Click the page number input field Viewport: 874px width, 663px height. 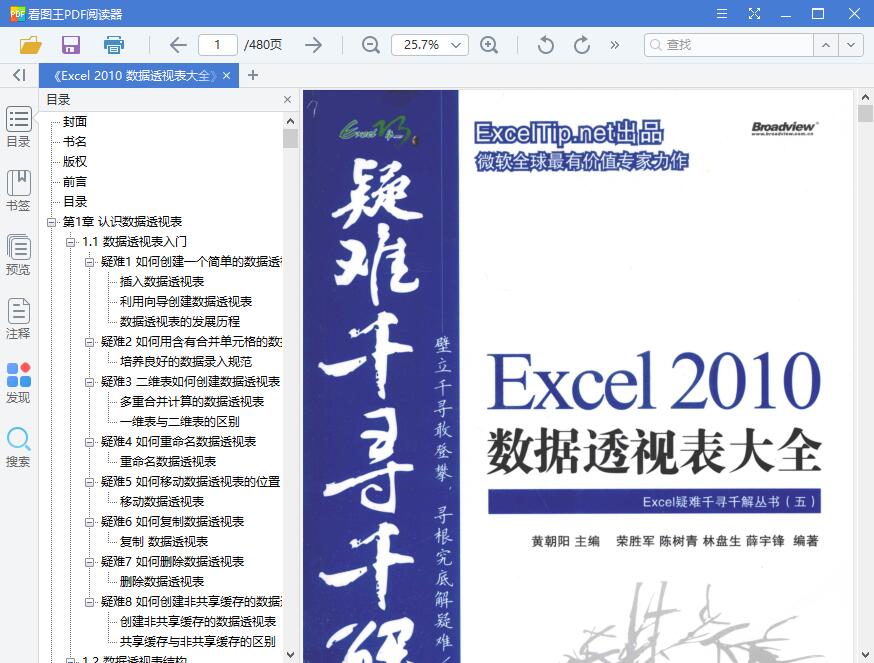(217, 45)
